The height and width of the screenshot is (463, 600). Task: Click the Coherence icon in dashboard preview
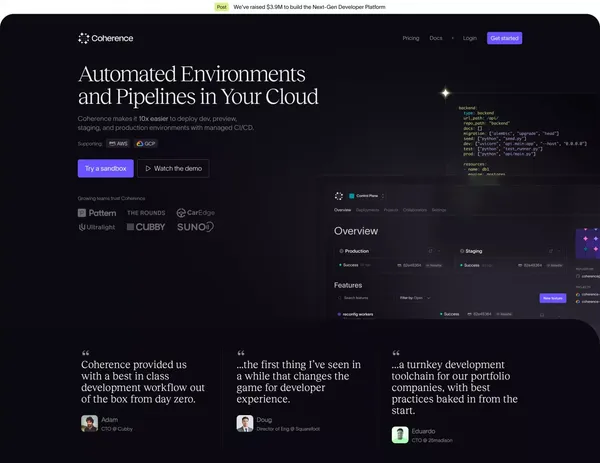[x=339, y=196]
